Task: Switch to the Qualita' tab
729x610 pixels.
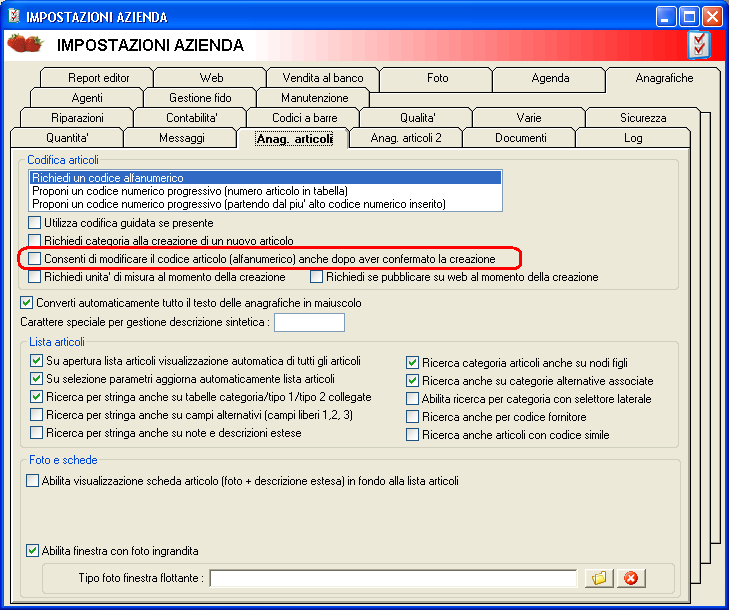Action: 417,118
